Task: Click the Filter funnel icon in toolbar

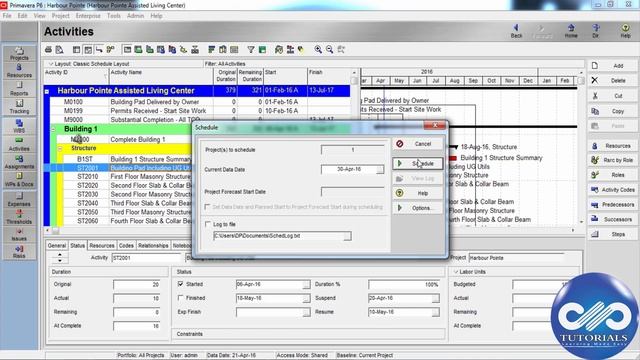Action: 251,49
